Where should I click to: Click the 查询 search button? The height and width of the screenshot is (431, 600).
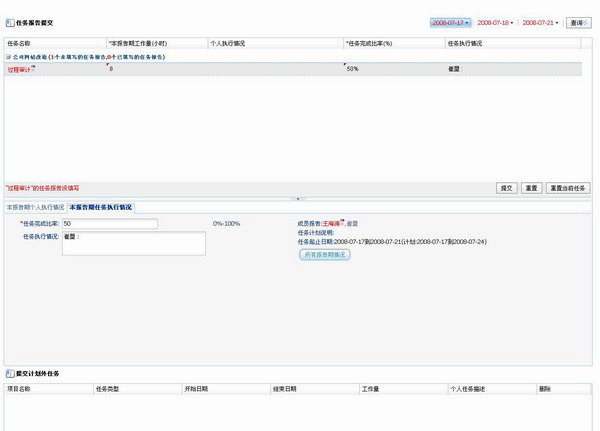[x=577, y=22]
